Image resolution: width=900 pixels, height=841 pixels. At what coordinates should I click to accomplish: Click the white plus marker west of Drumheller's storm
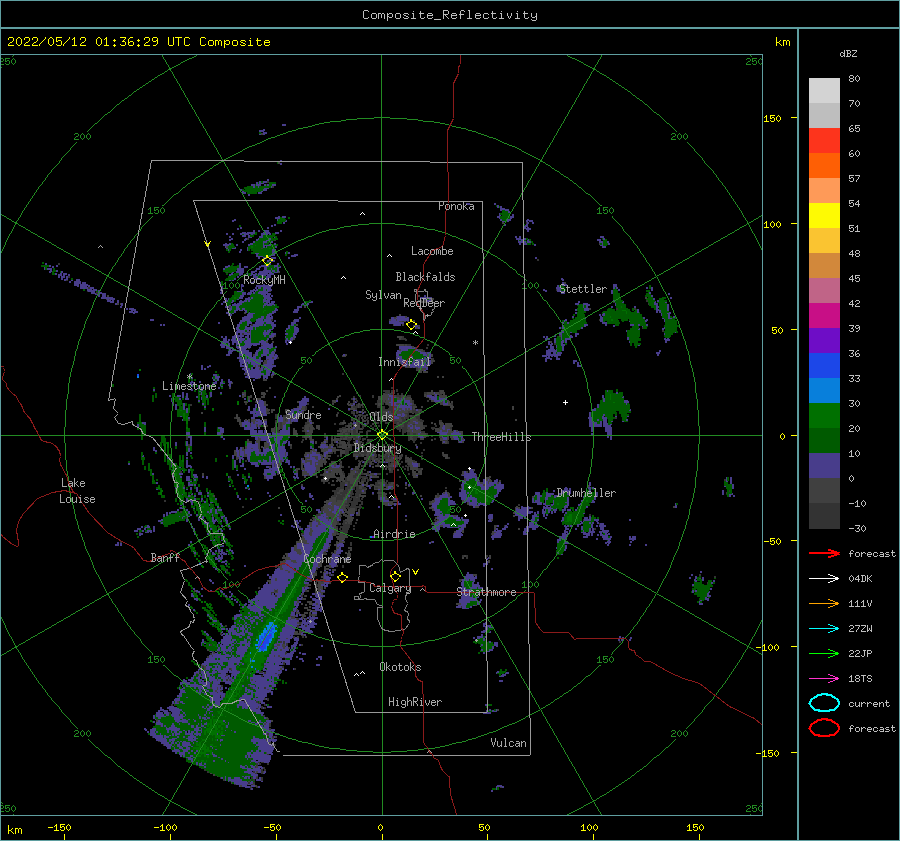coord(565,402)
